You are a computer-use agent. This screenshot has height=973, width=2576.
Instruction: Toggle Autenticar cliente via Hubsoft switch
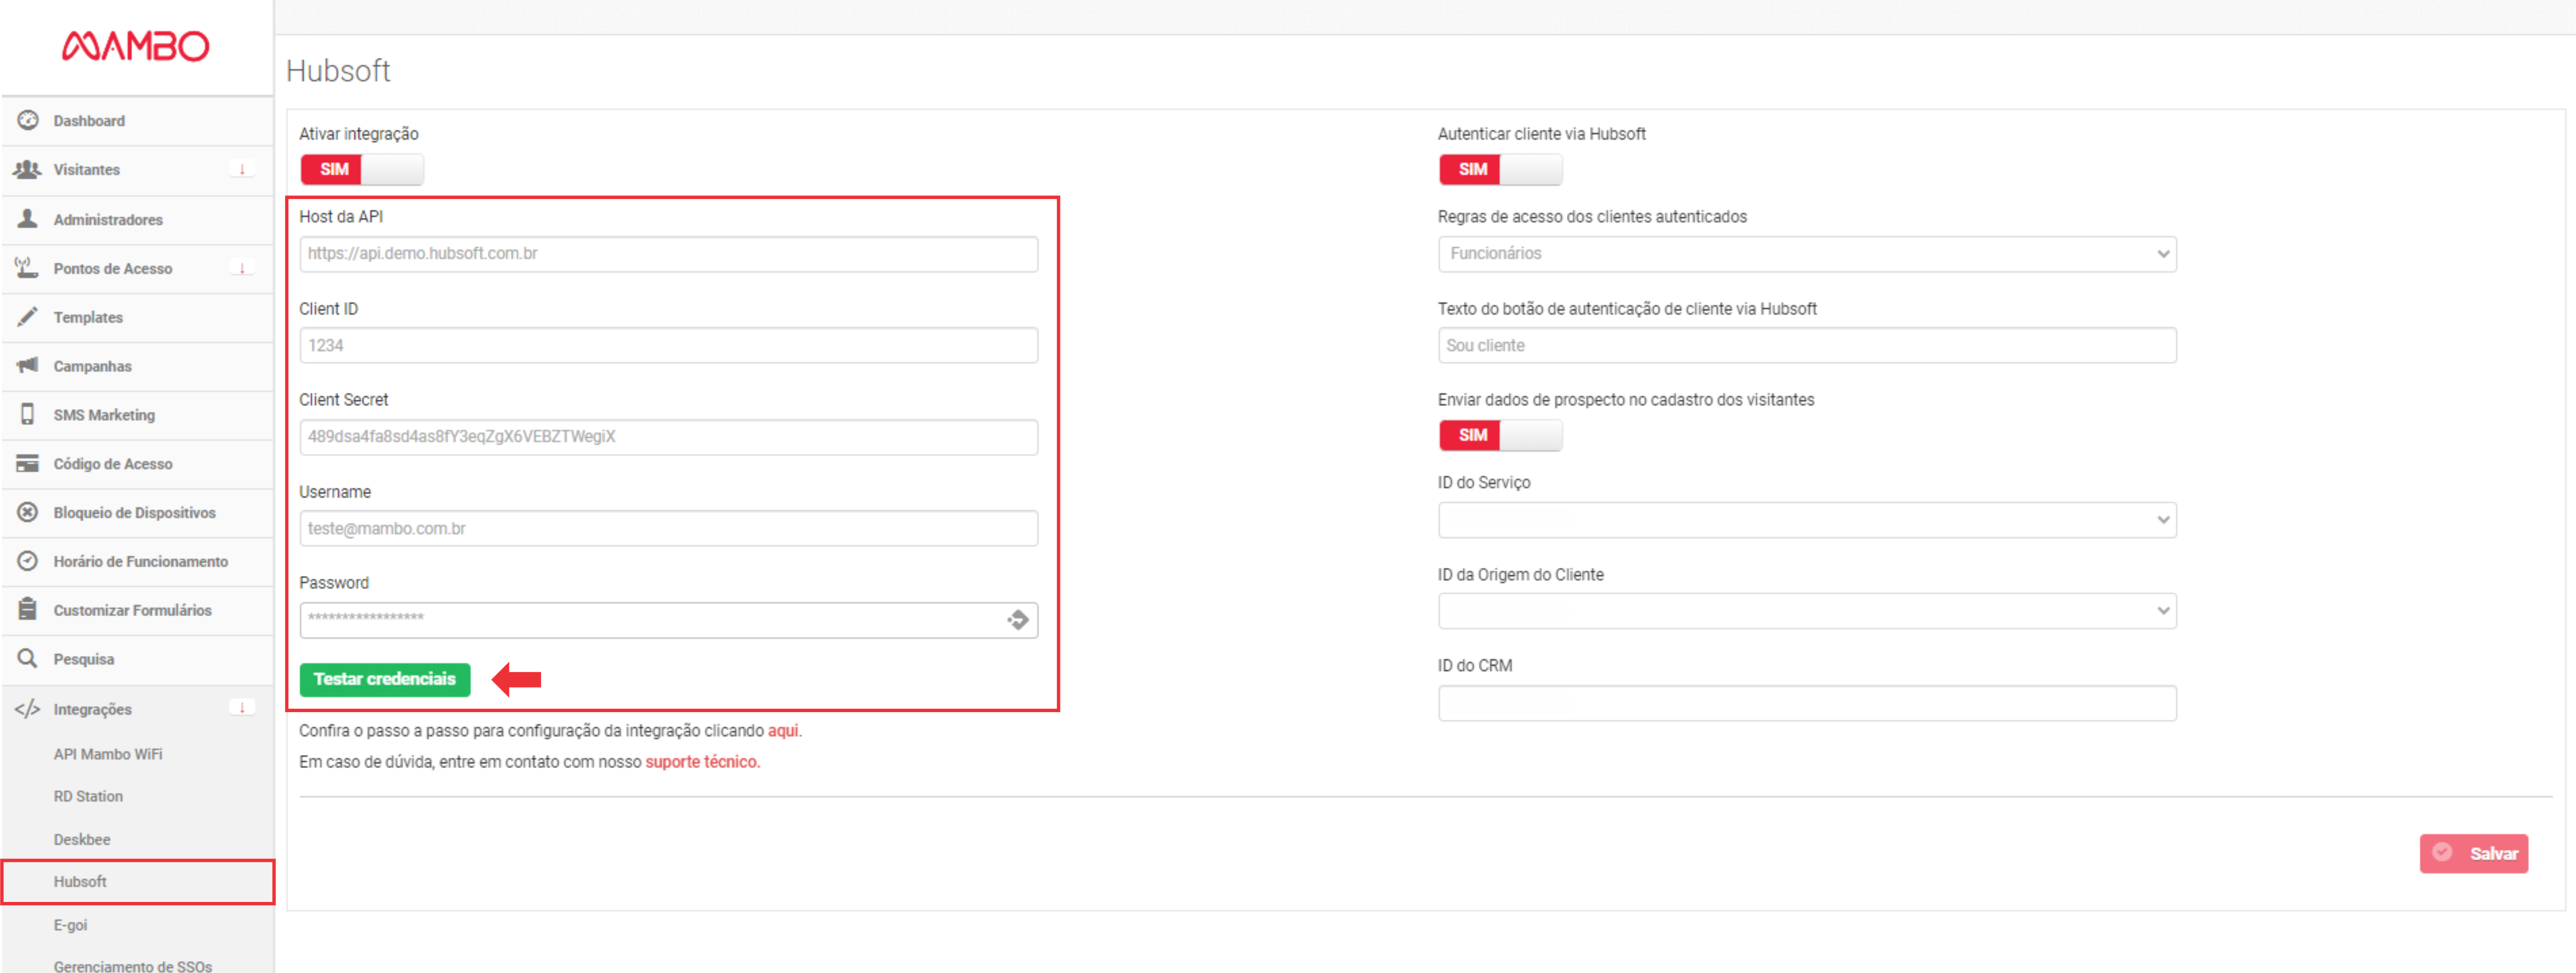(x=1500, y=169)
